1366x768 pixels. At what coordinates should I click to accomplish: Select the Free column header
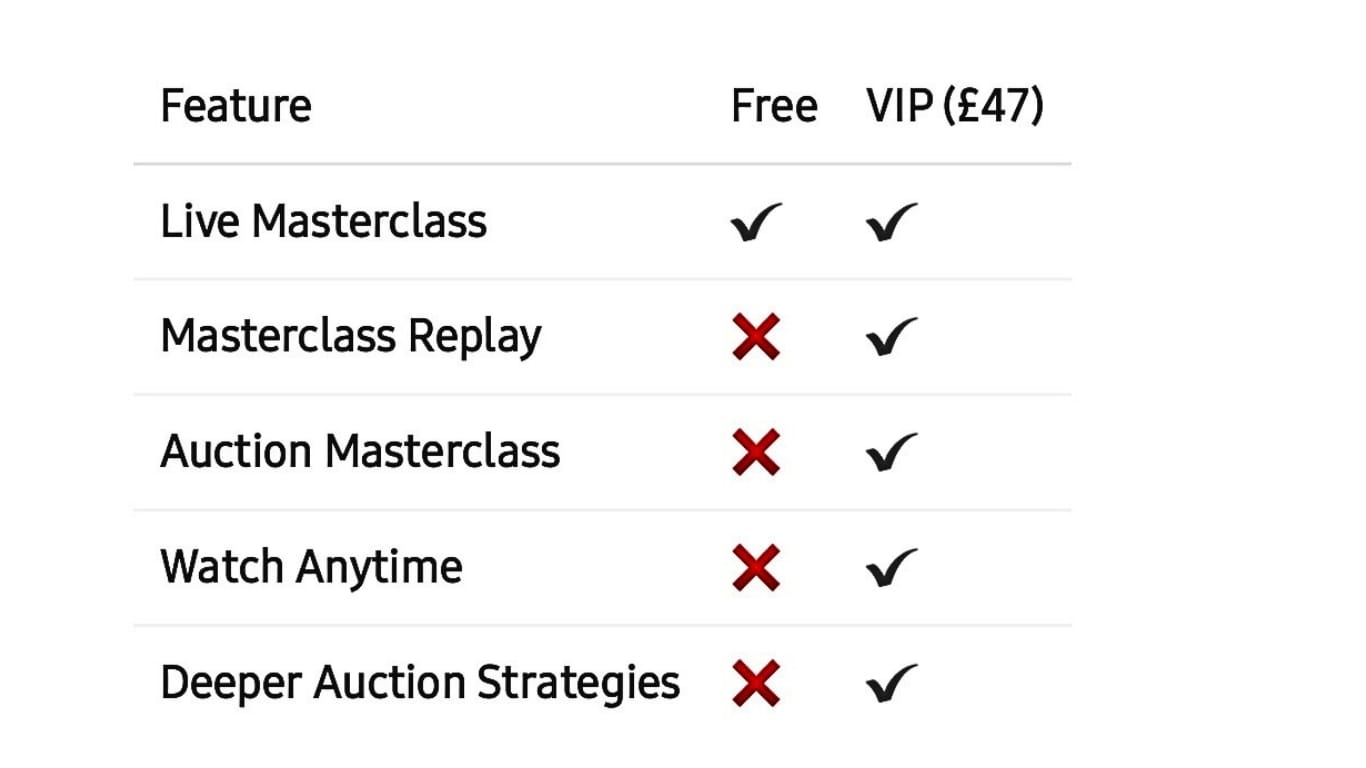(774, 106)
